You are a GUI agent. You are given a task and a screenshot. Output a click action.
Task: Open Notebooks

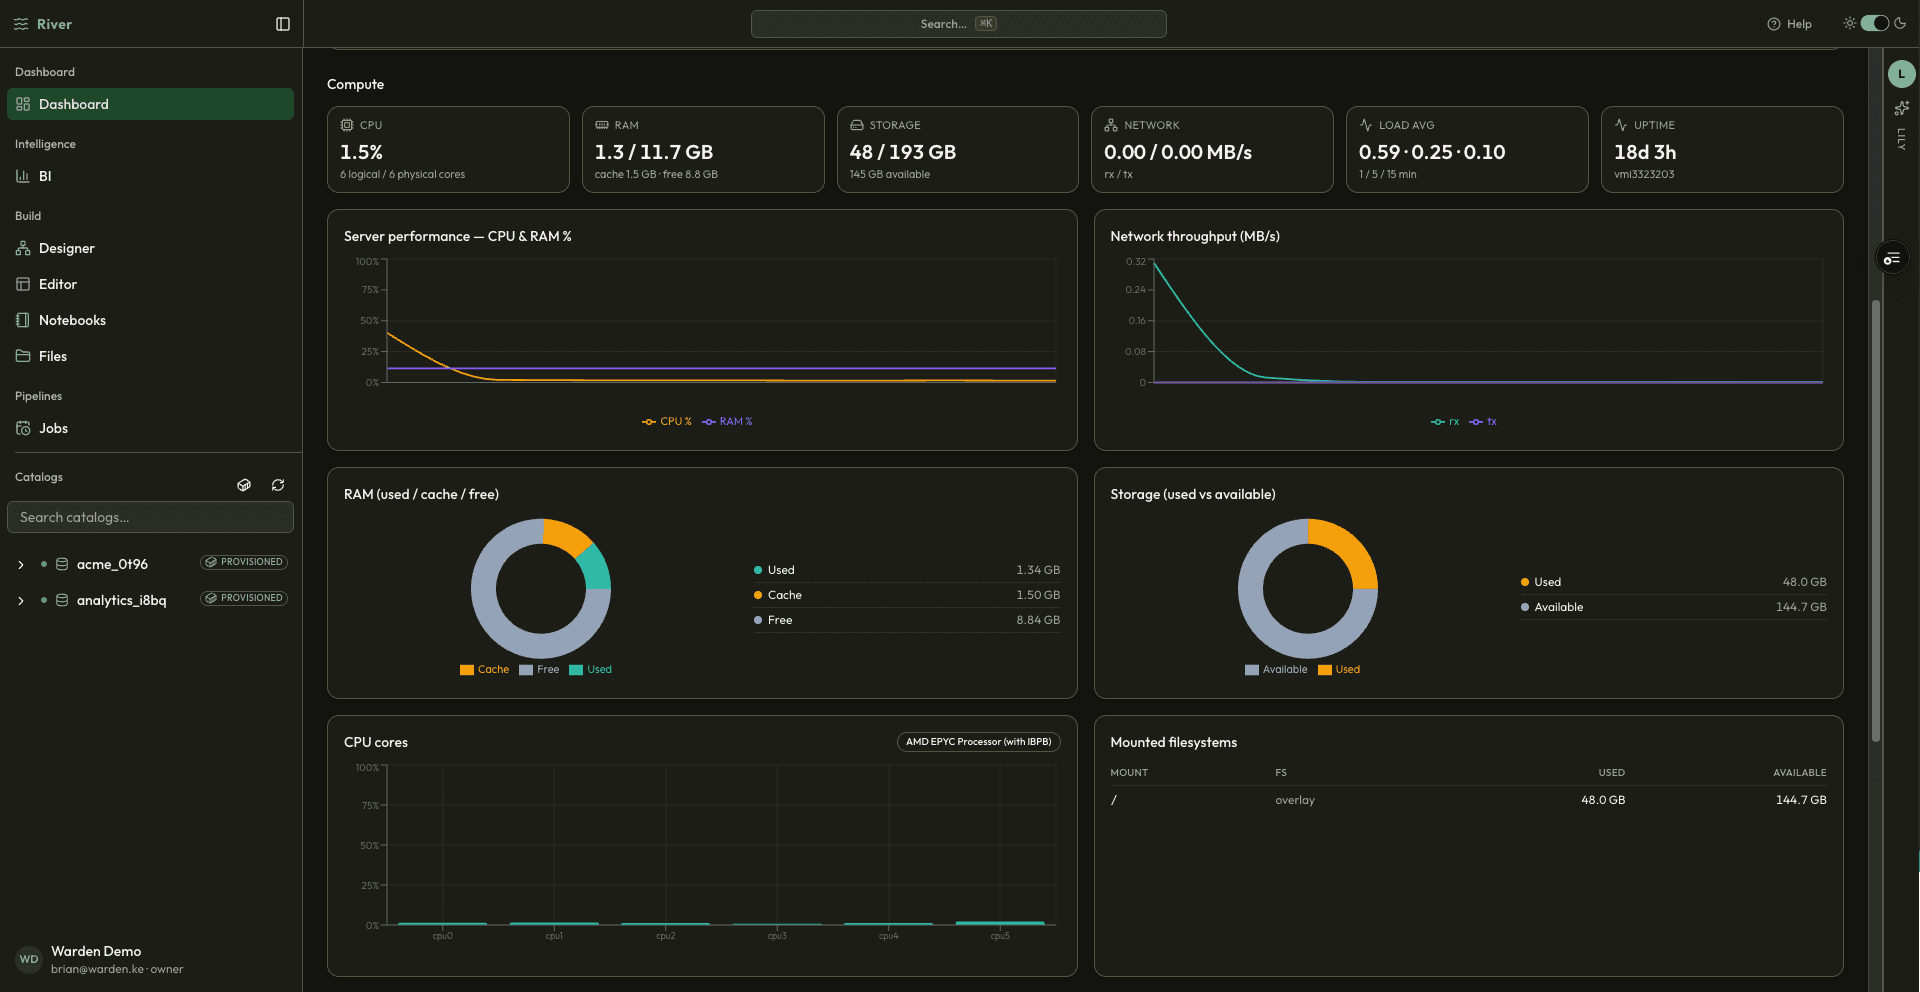(150, 320)
